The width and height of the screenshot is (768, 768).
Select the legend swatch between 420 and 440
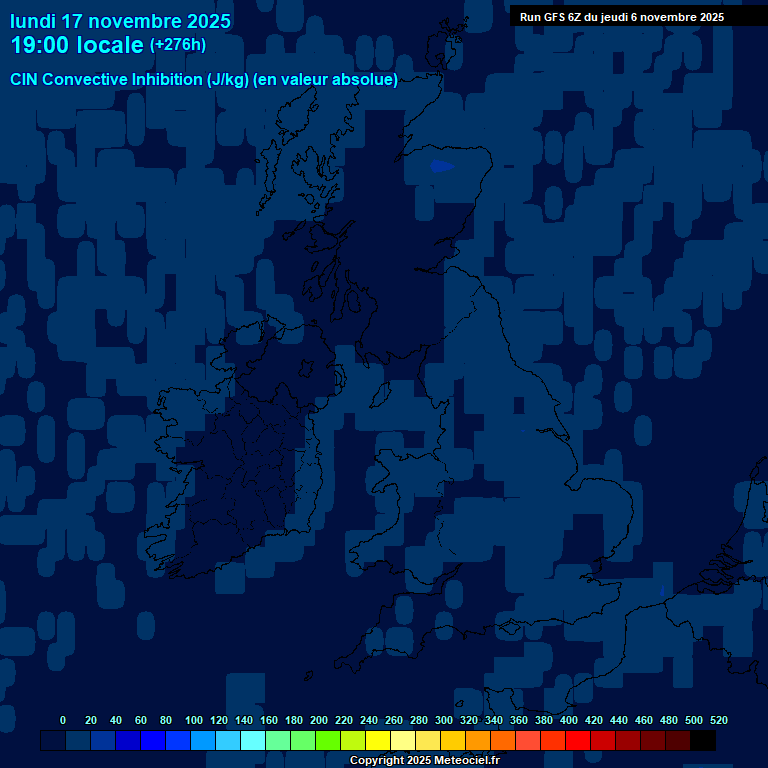tap(602, 740)
